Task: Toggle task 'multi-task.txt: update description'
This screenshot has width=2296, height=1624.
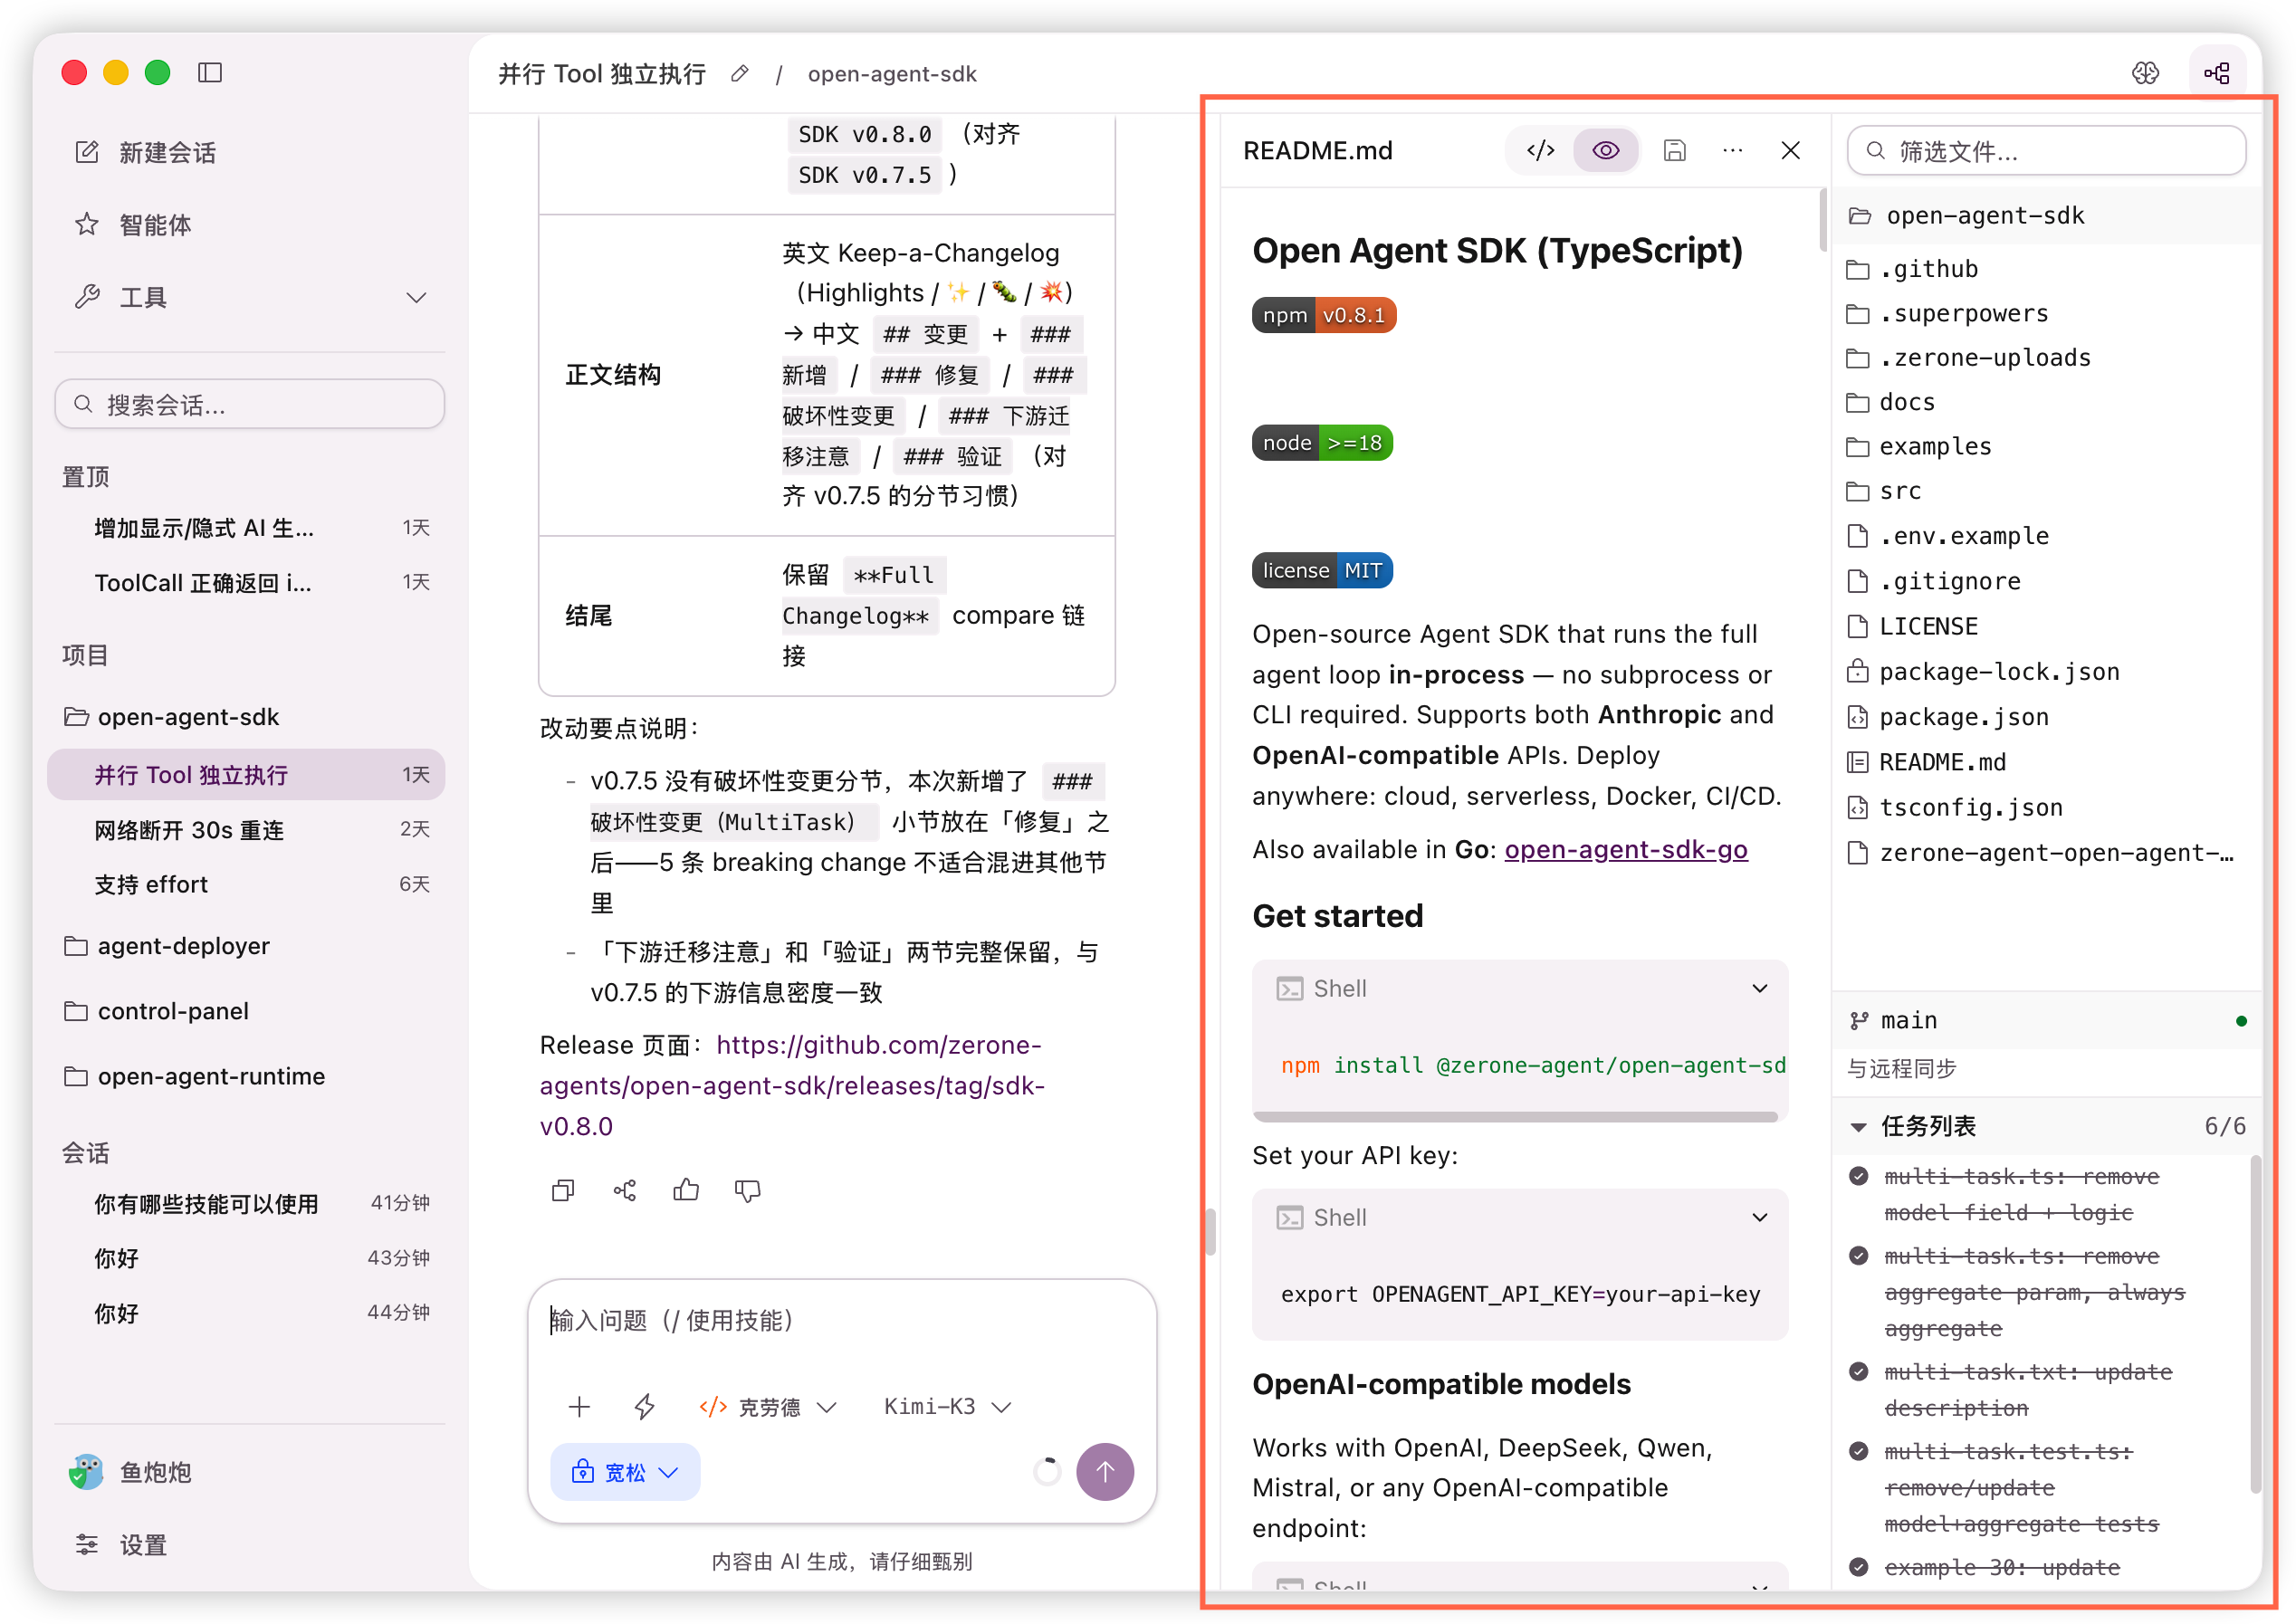Action: pos(1858,1371)
